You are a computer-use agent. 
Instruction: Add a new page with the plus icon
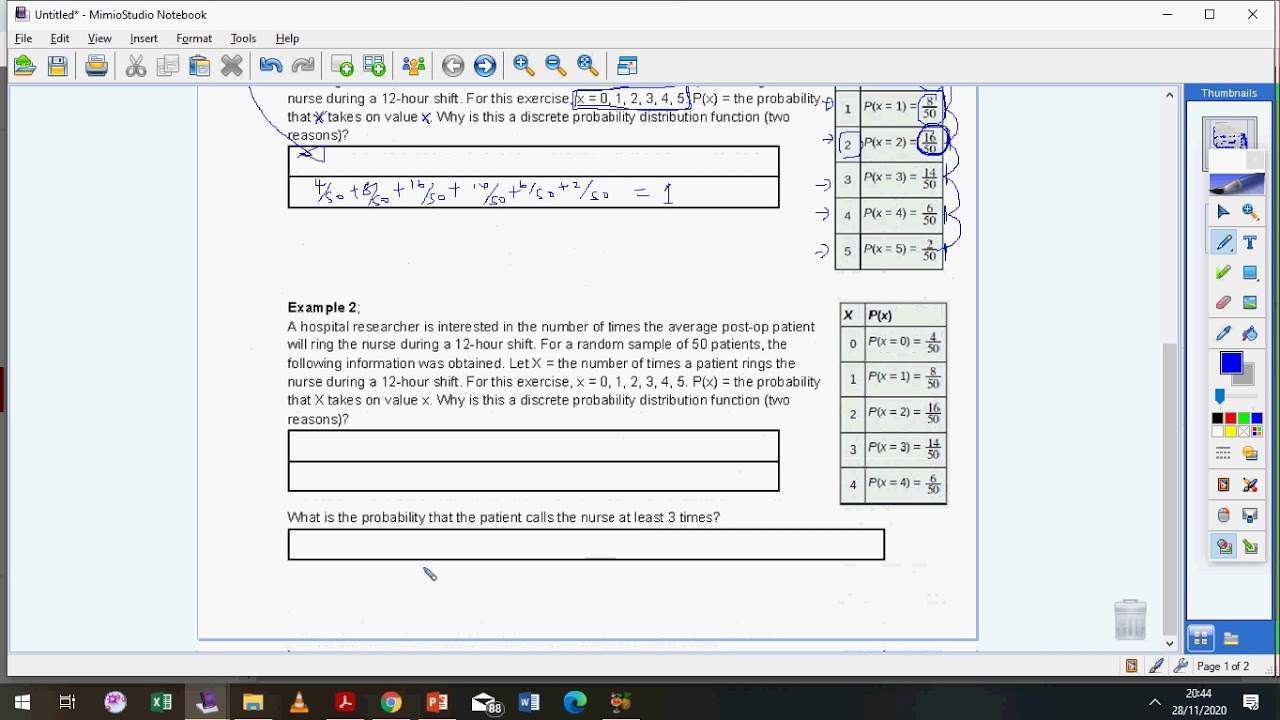[x=342, y=66]
